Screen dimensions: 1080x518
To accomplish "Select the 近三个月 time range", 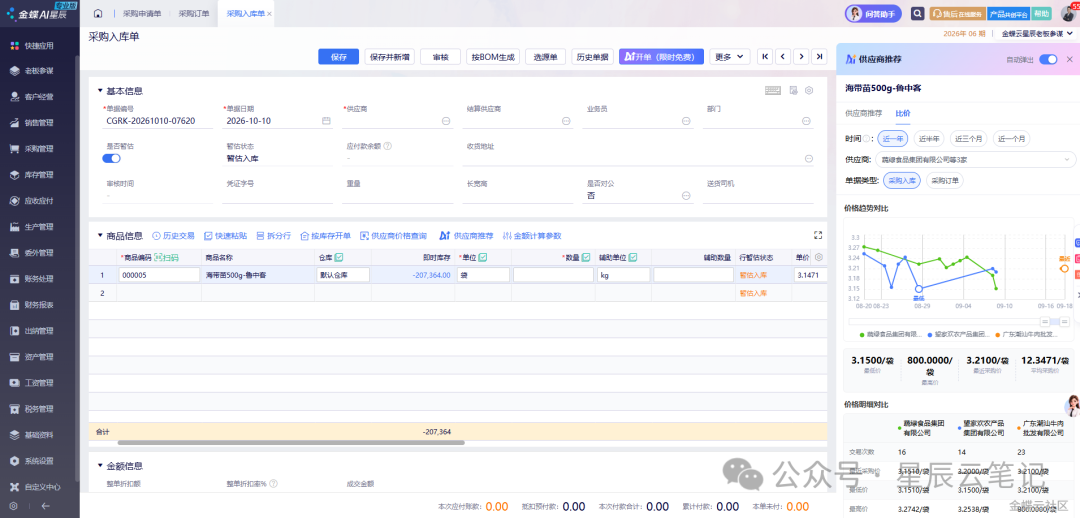I will click(x=969, y=138).
